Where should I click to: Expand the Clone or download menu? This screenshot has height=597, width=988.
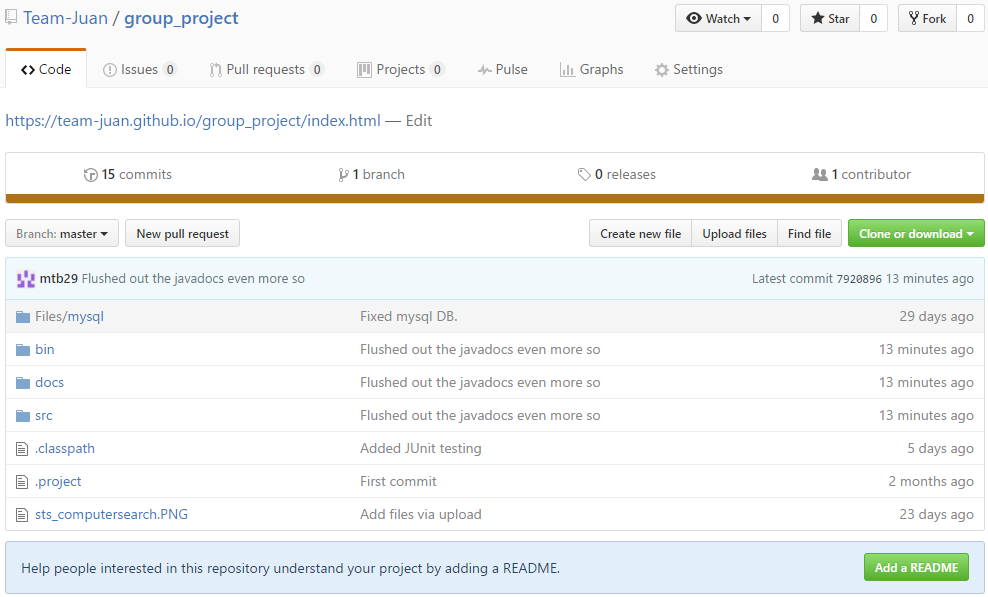[916, 233]
